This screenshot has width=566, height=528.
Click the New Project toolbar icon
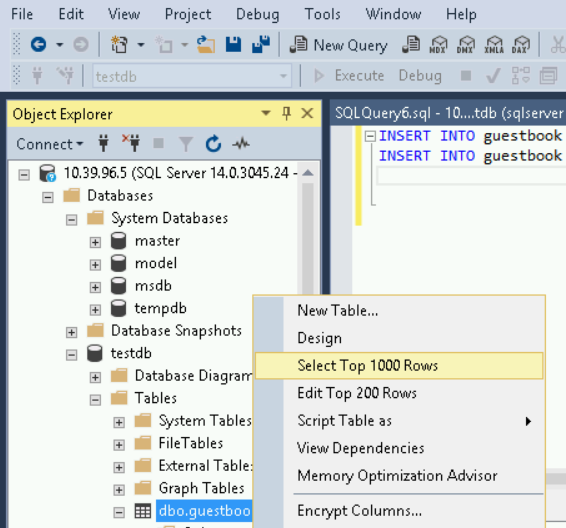point(119,45)
